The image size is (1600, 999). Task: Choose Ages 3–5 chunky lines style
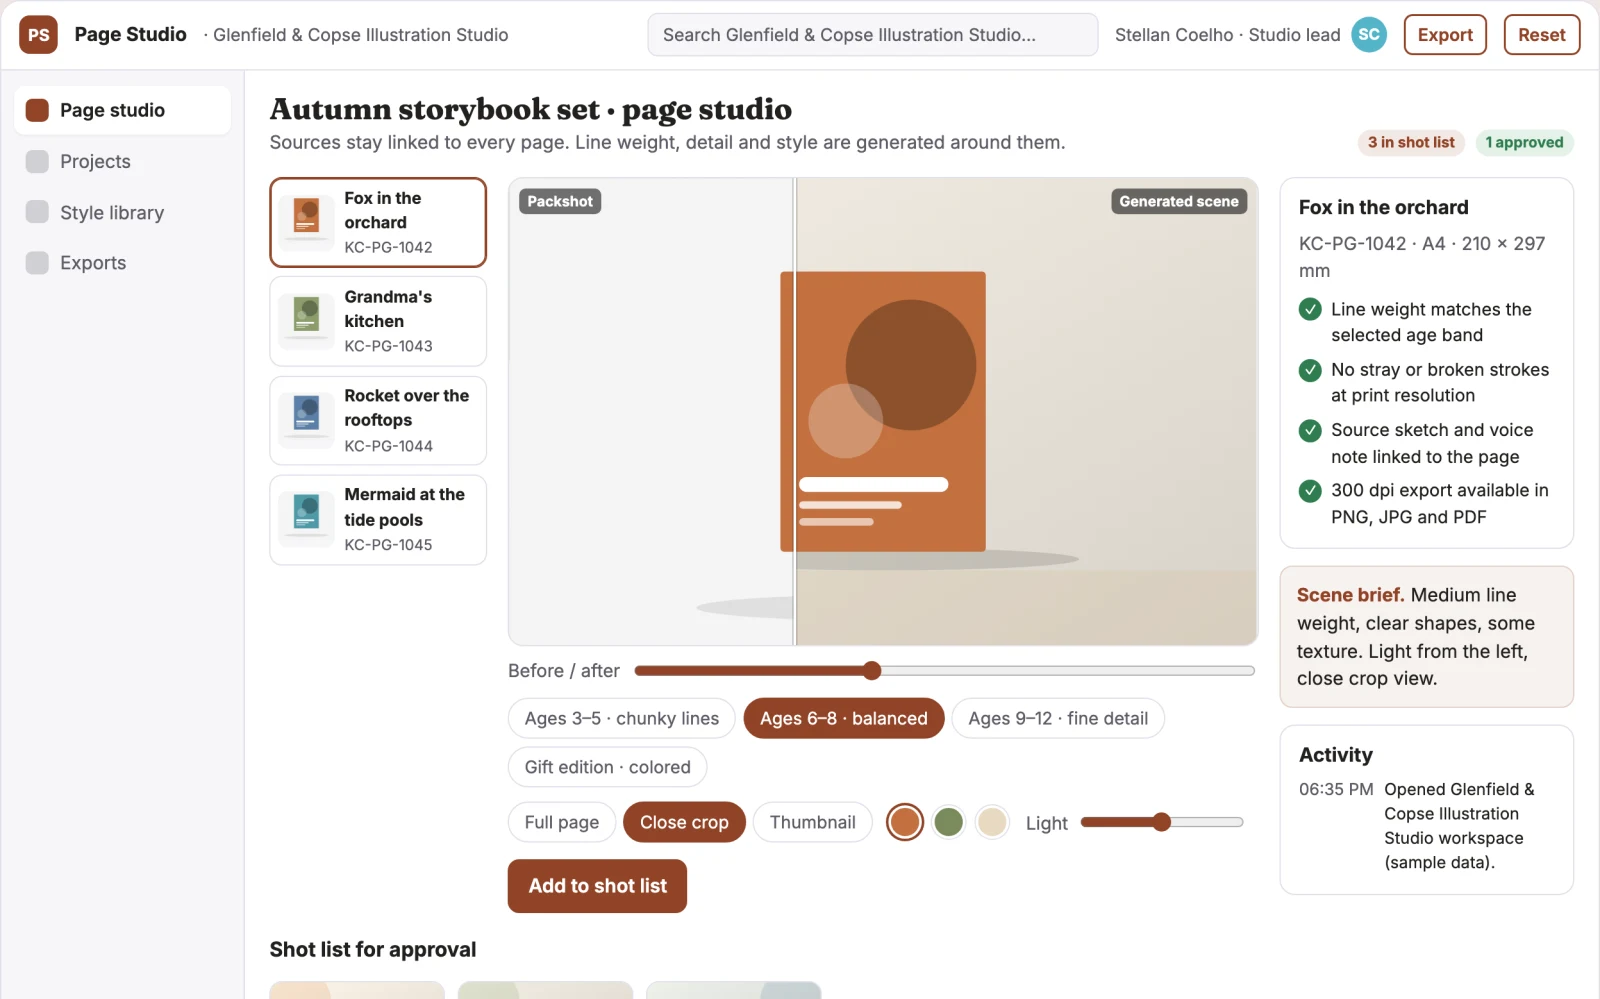click(x=622, y=718)
